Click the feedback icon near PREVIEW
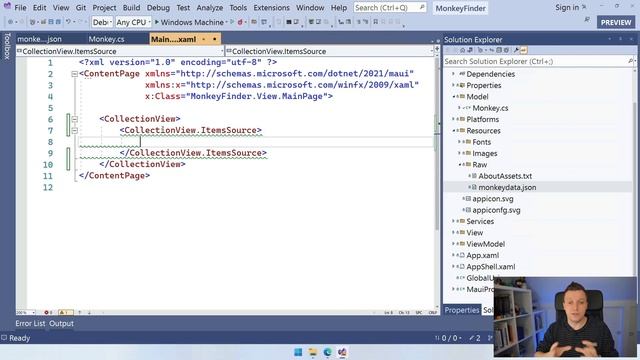The image size is (640, 360). 587,20
